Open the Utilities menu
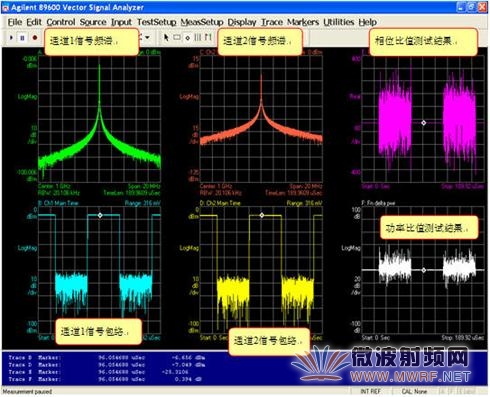This screenshot has width=490, height=397. pyautogui.click(x=339, y=22)
